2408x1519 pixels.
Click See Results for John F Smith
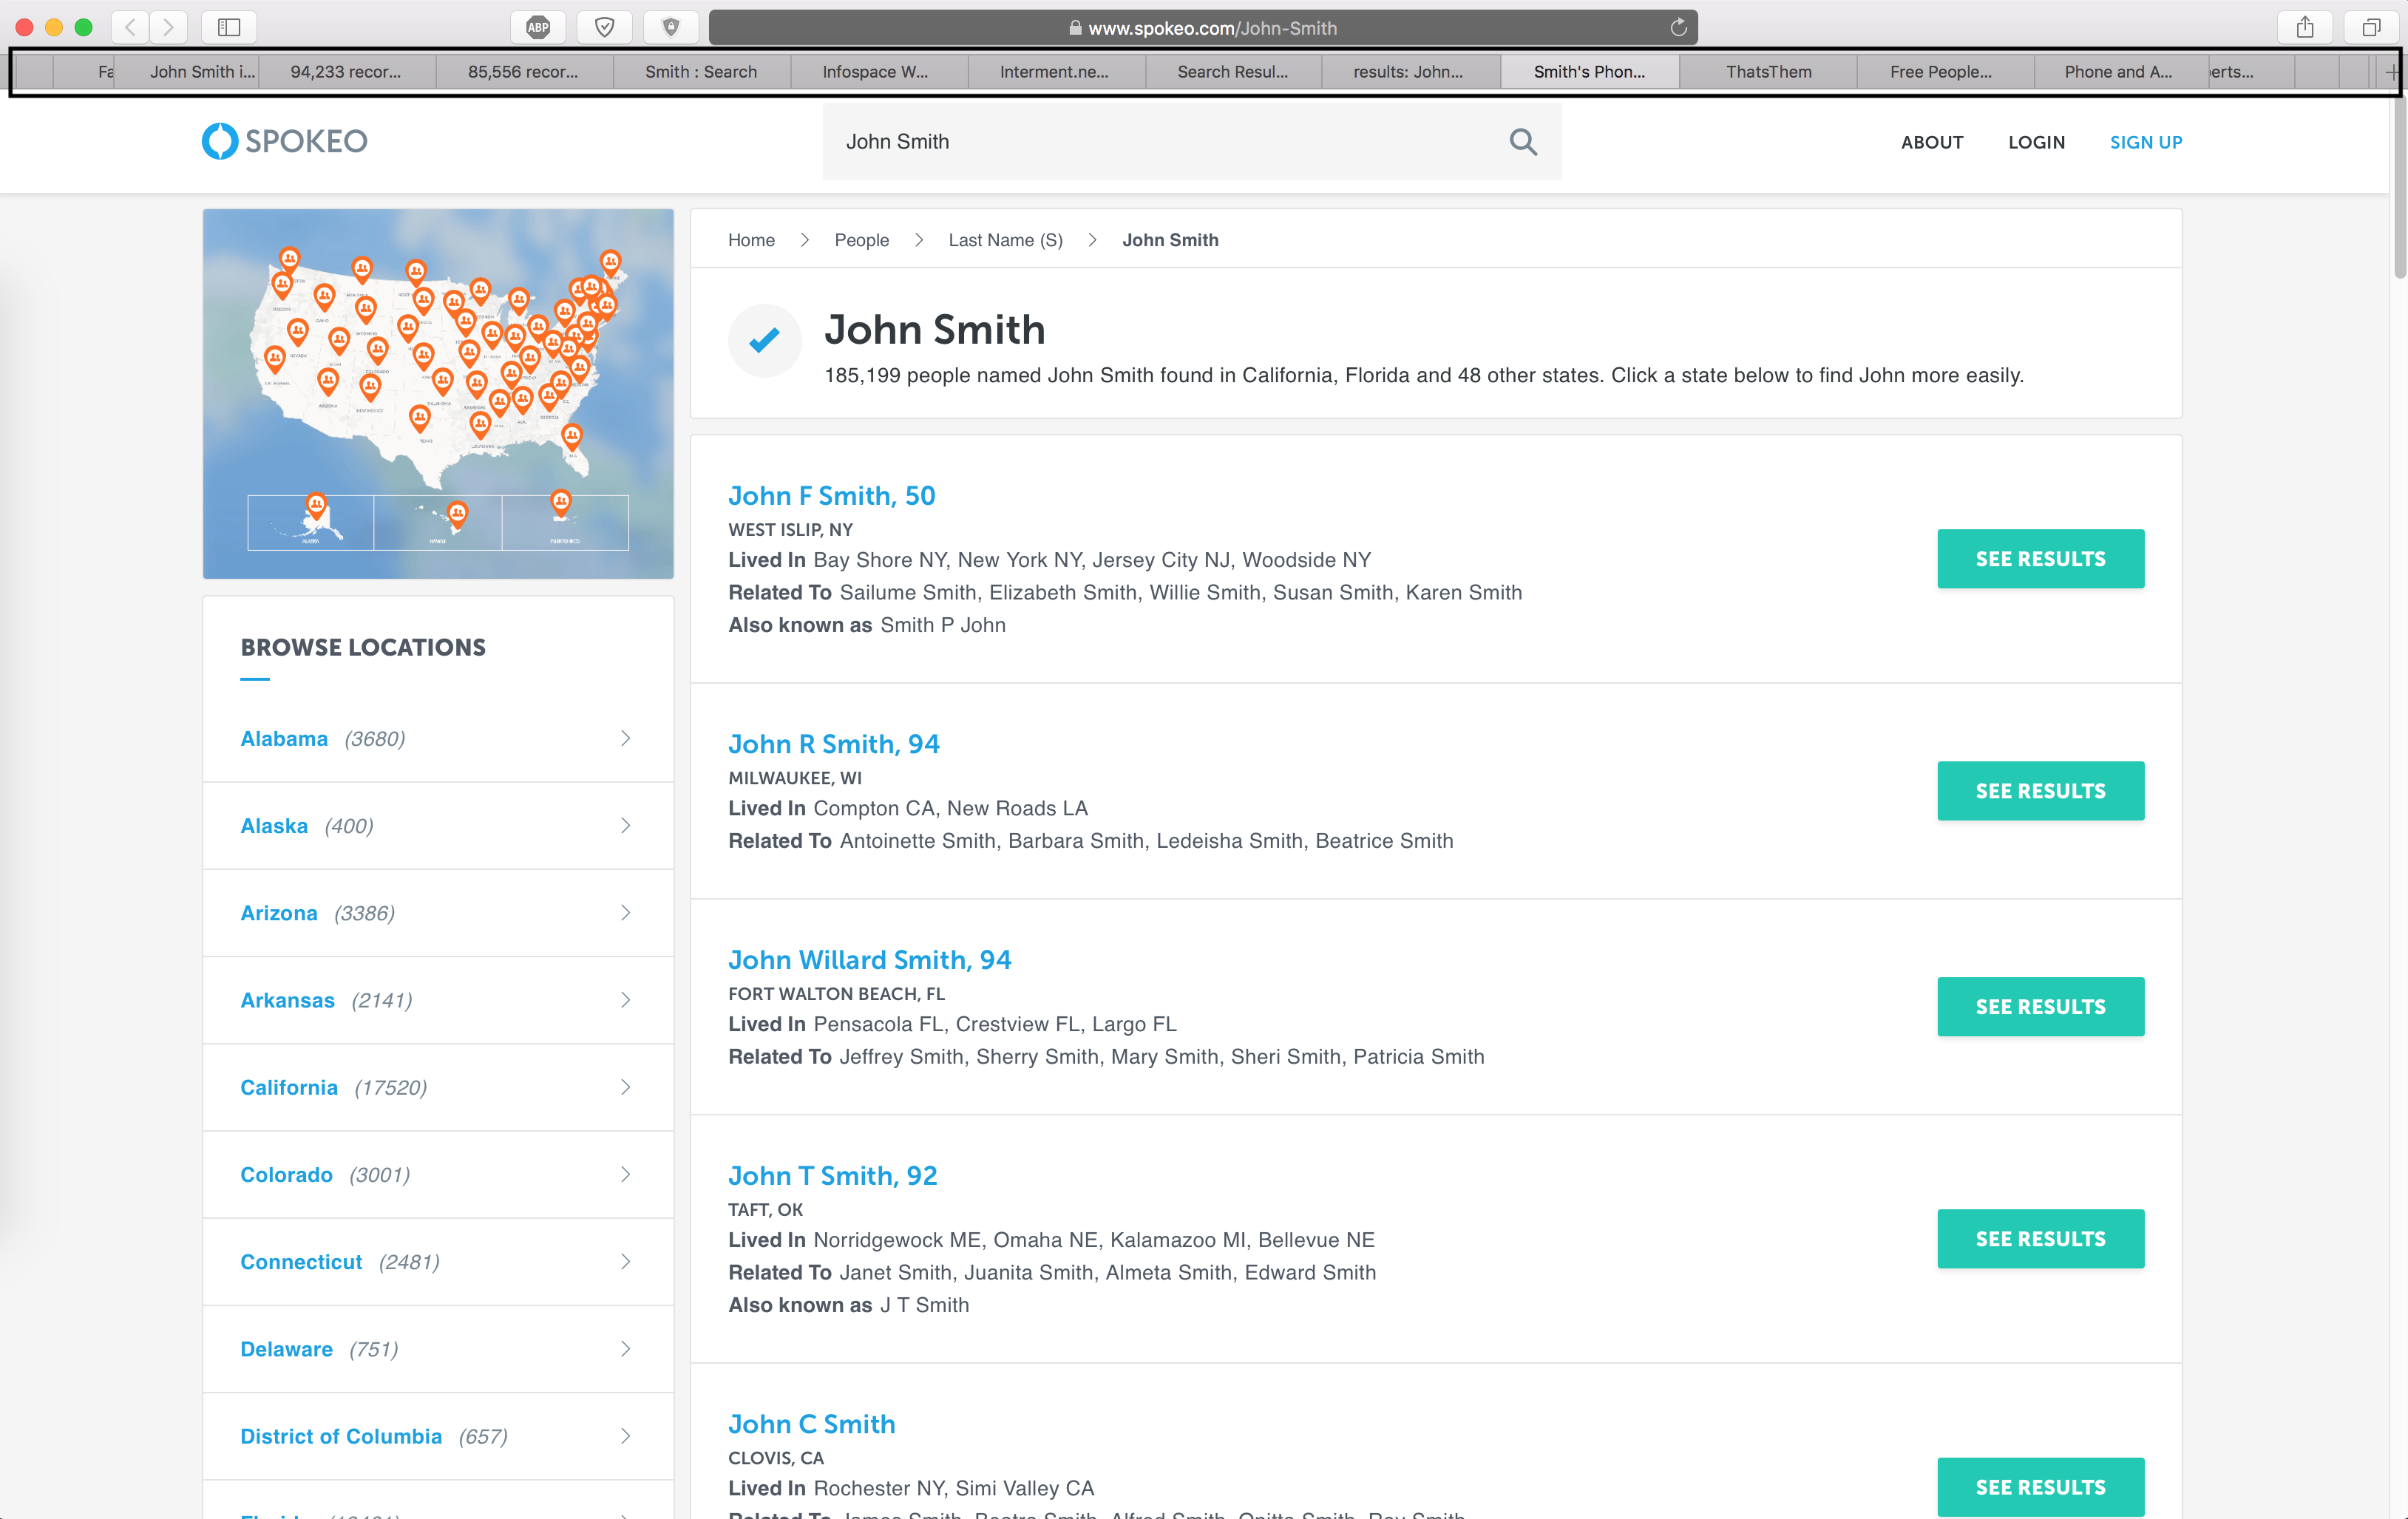[x=2040, y=559]
